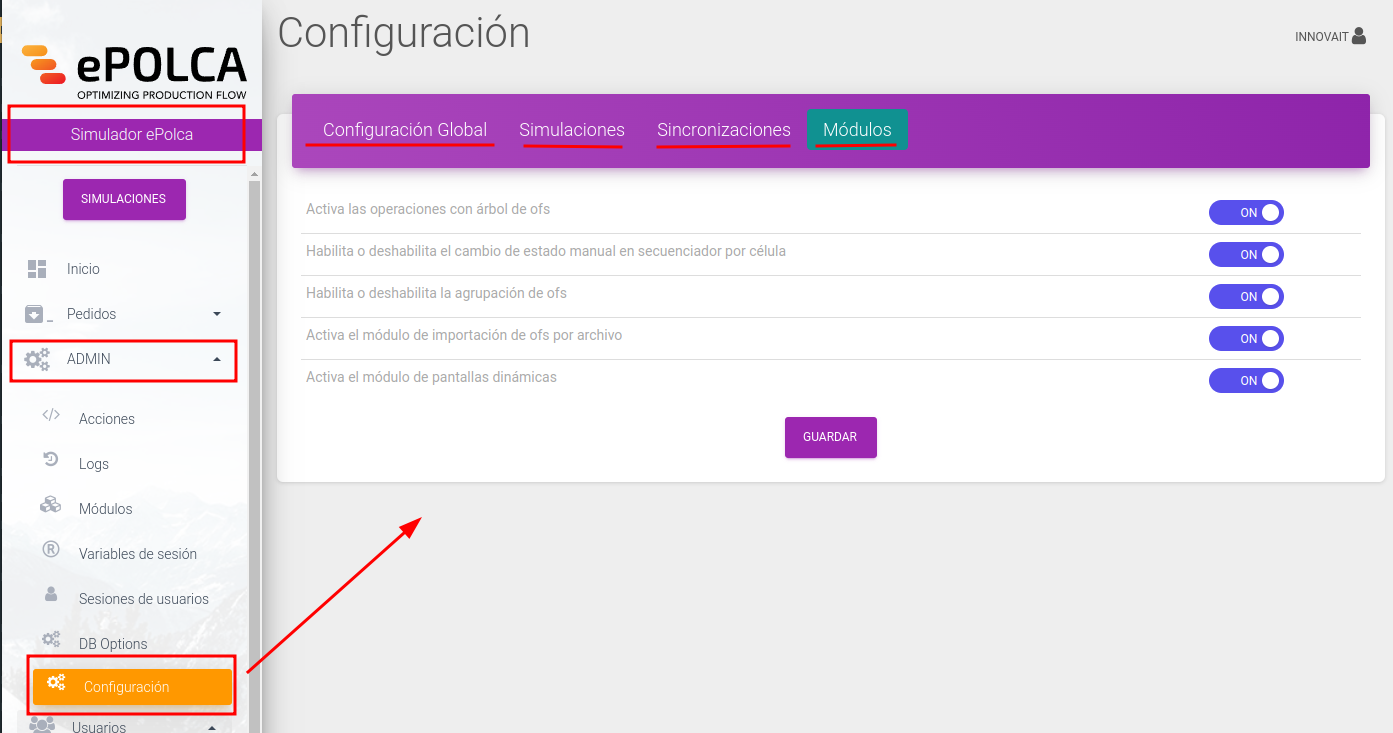Click the Acciones code brackets icon
This screenshot has height=733, width=1393.
click(x=51, y=415)
